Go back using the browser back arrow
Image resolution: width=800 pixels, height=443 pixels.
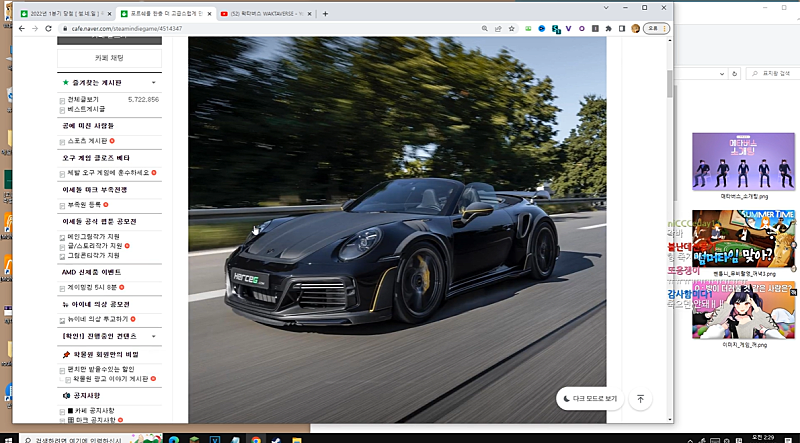21,29
